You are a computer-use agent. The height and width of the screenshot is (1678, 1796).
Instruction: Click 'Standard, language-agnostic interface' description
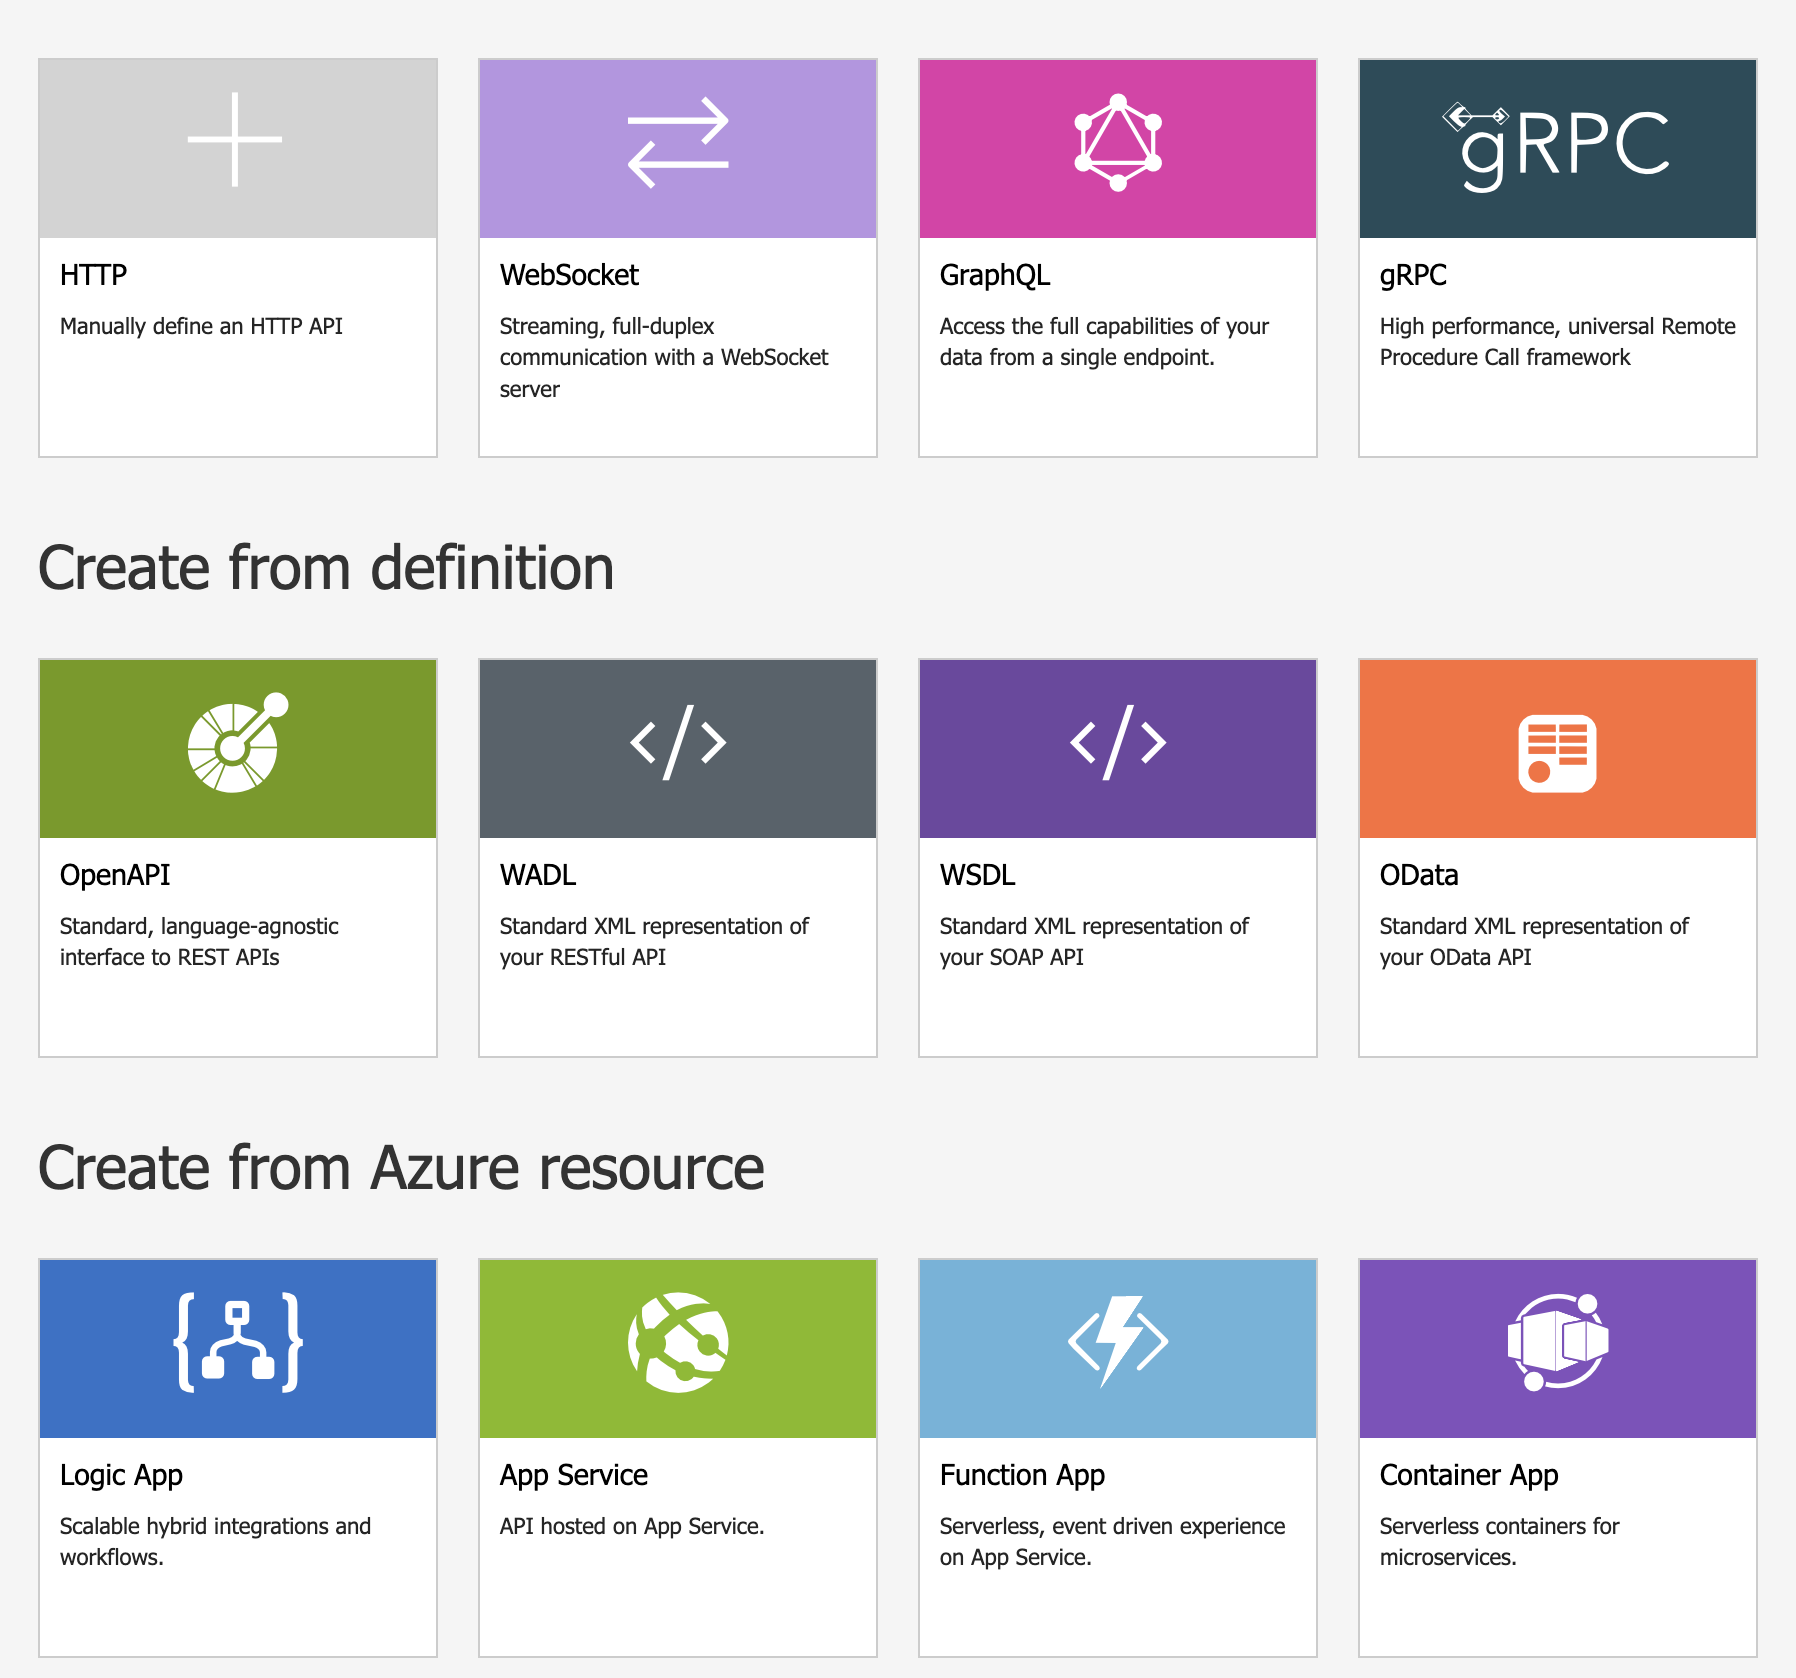tap(199, 942)
